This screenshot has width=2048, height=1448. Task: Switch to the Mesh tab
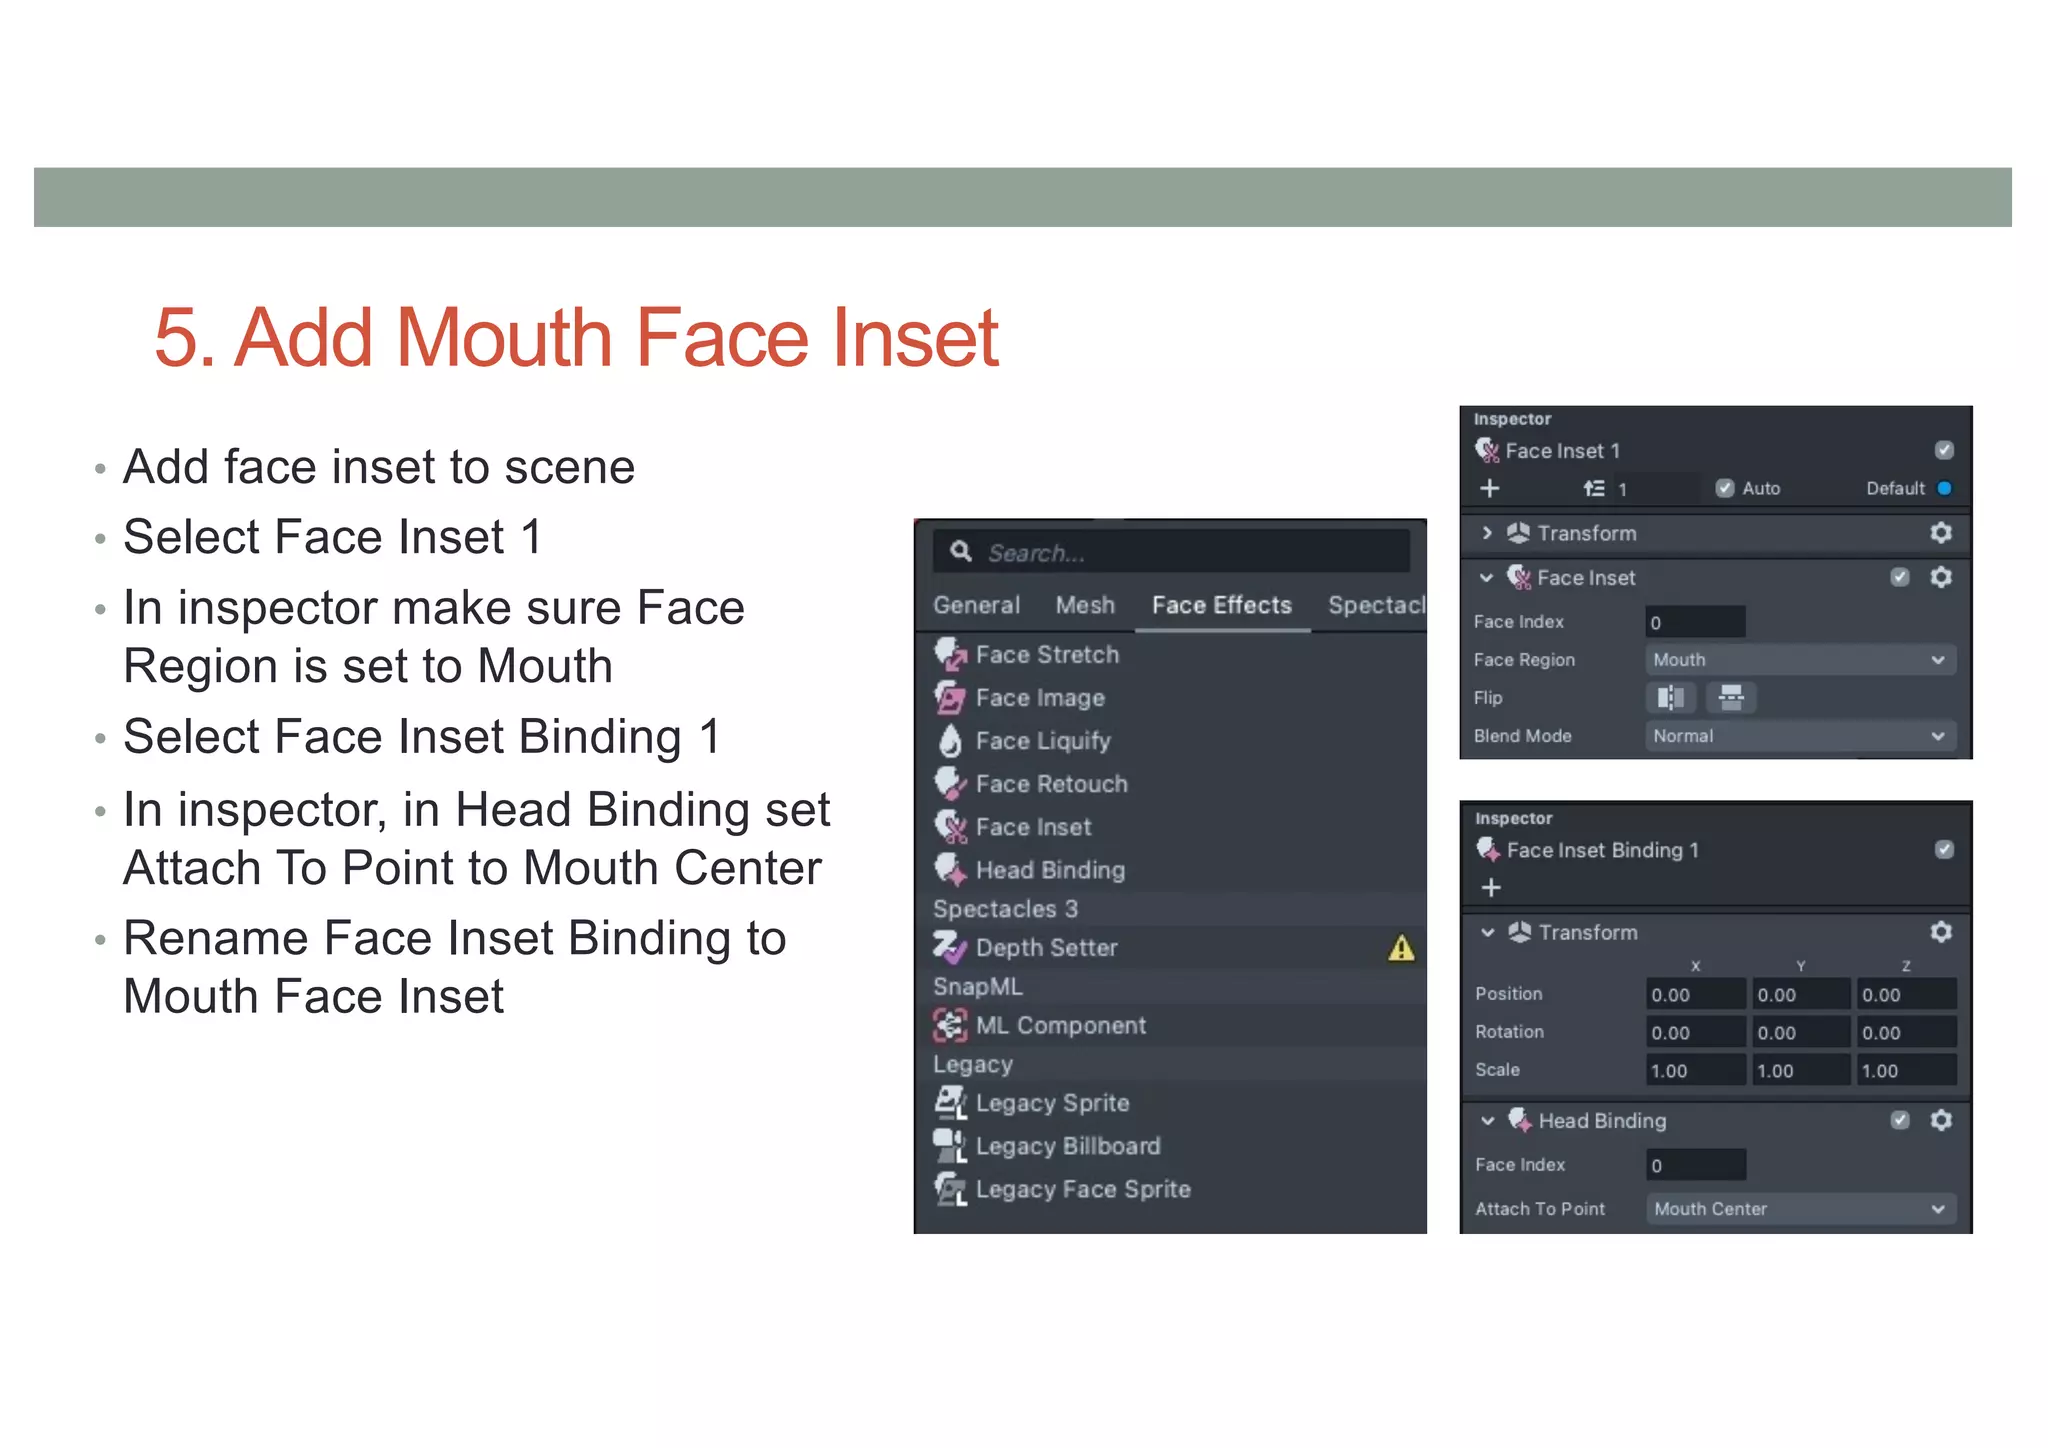(1085, 605)
